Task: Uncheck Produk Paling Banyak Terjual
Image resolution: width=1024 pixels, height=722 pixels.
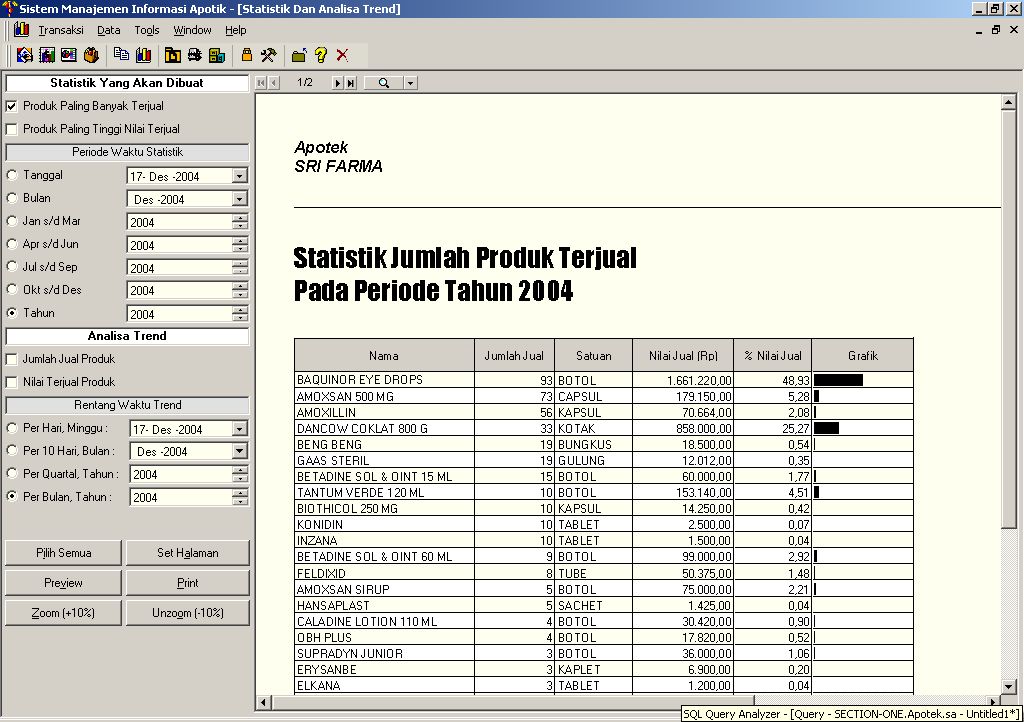Action: 12,106
